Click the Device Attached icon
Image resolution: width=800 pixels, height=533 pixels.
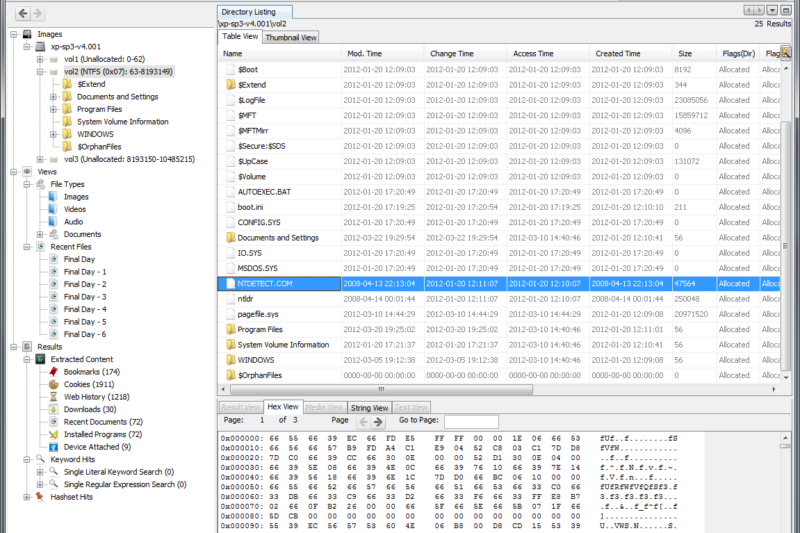pos(54,447)
